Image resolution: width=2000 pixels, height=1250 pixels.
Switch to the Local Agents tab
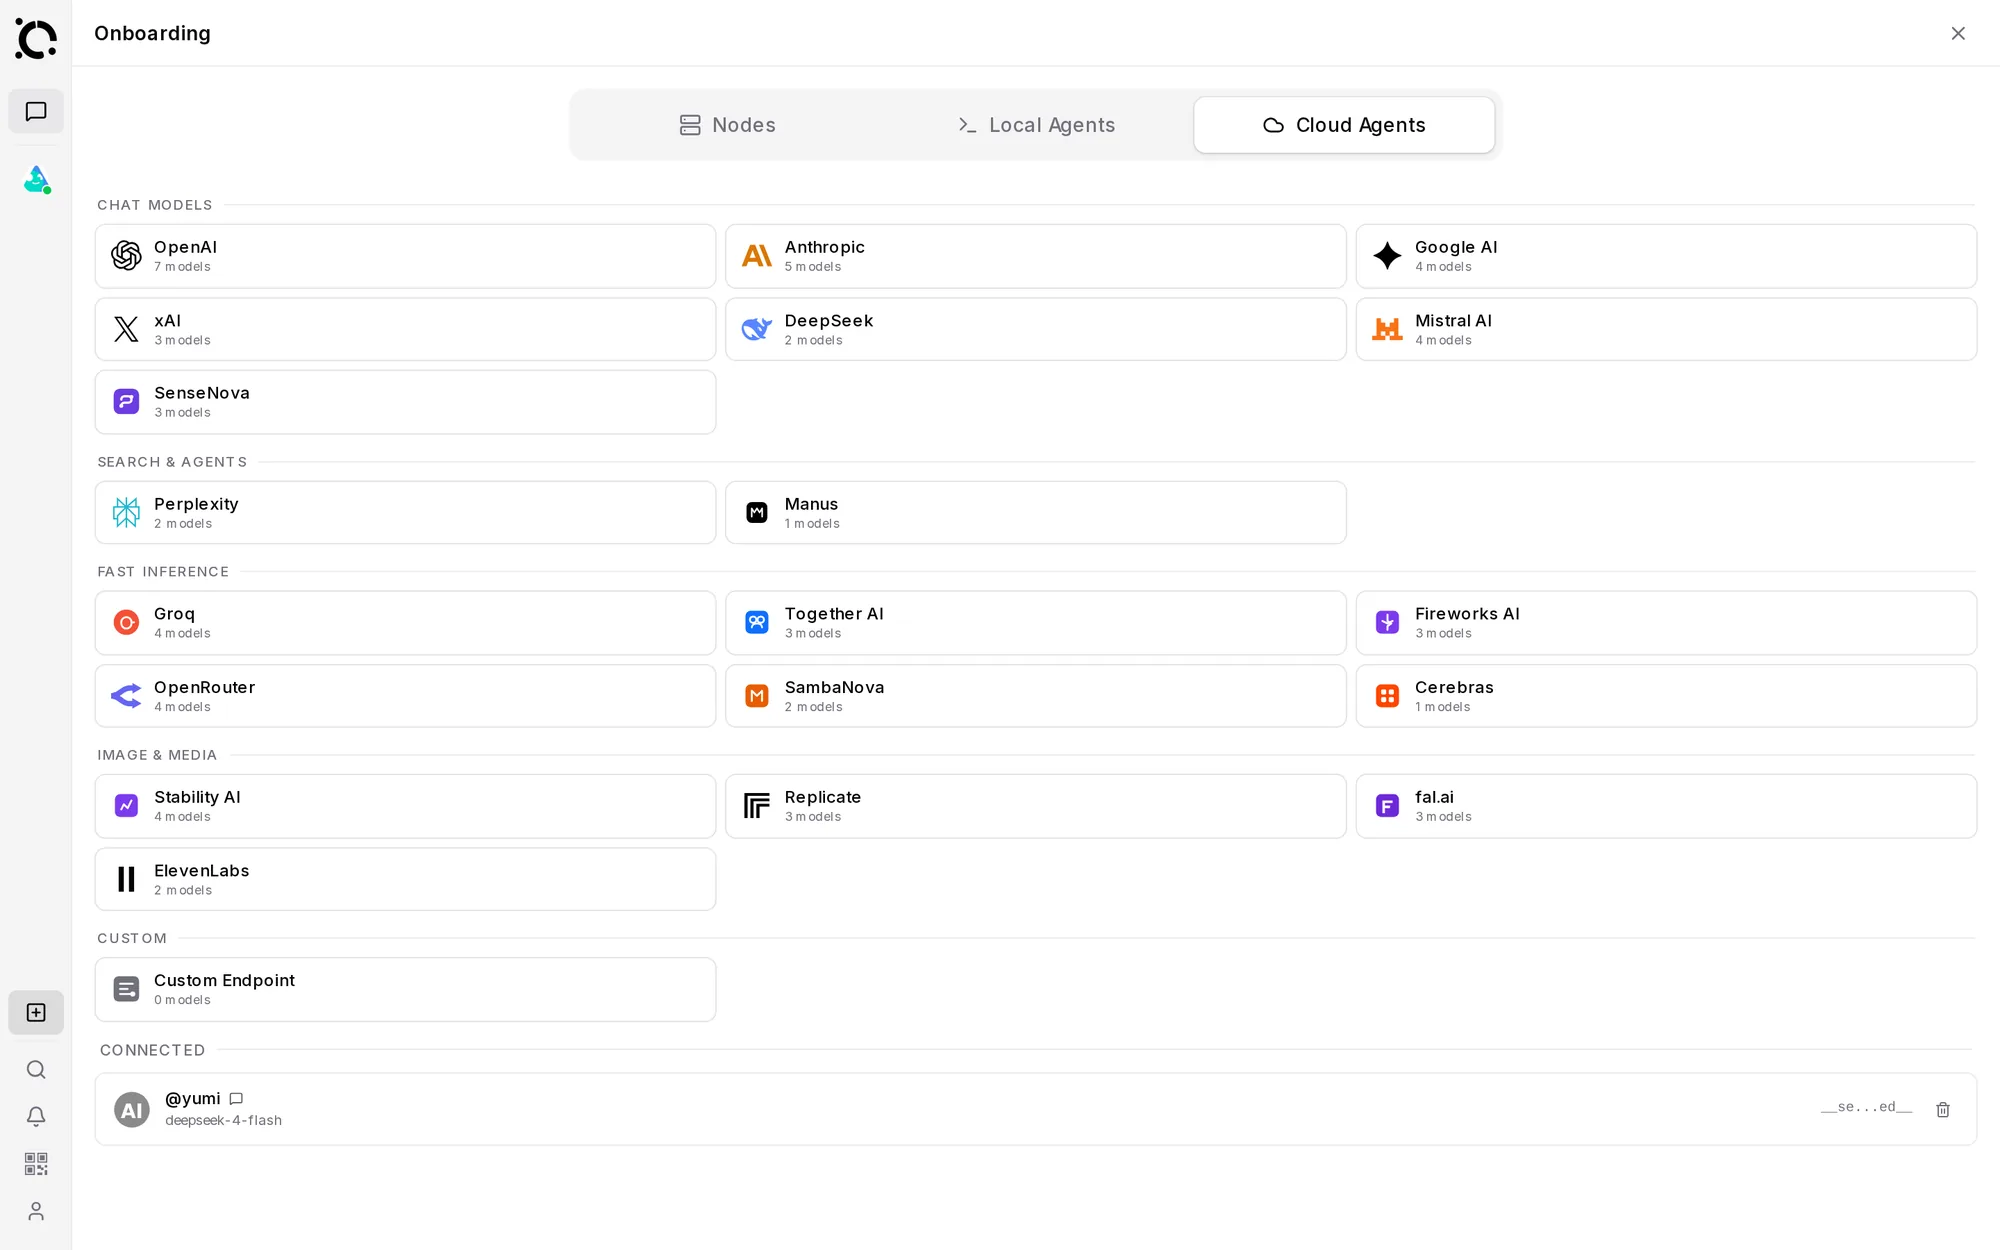pyautogui.click(x=1036, y=125)
